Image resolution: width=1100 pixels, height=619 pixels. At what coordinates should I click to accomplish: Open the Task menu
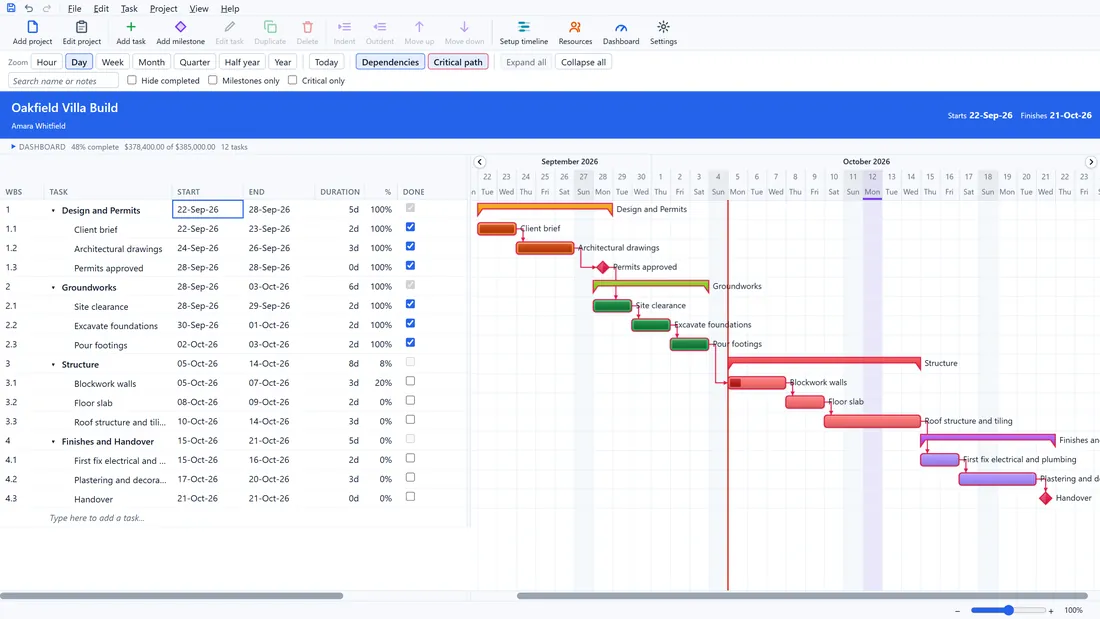click(x=129, y=8)
